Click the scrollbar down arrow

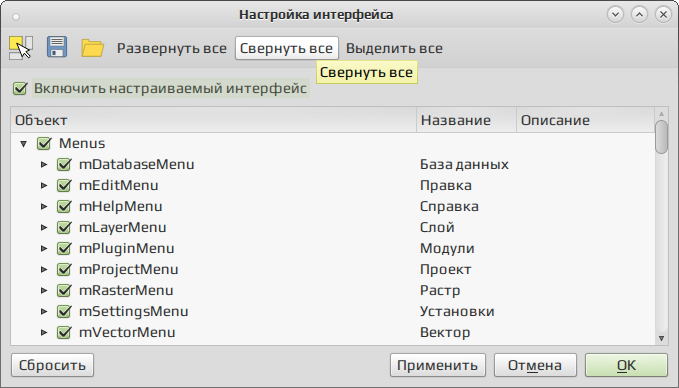point(661,339)
